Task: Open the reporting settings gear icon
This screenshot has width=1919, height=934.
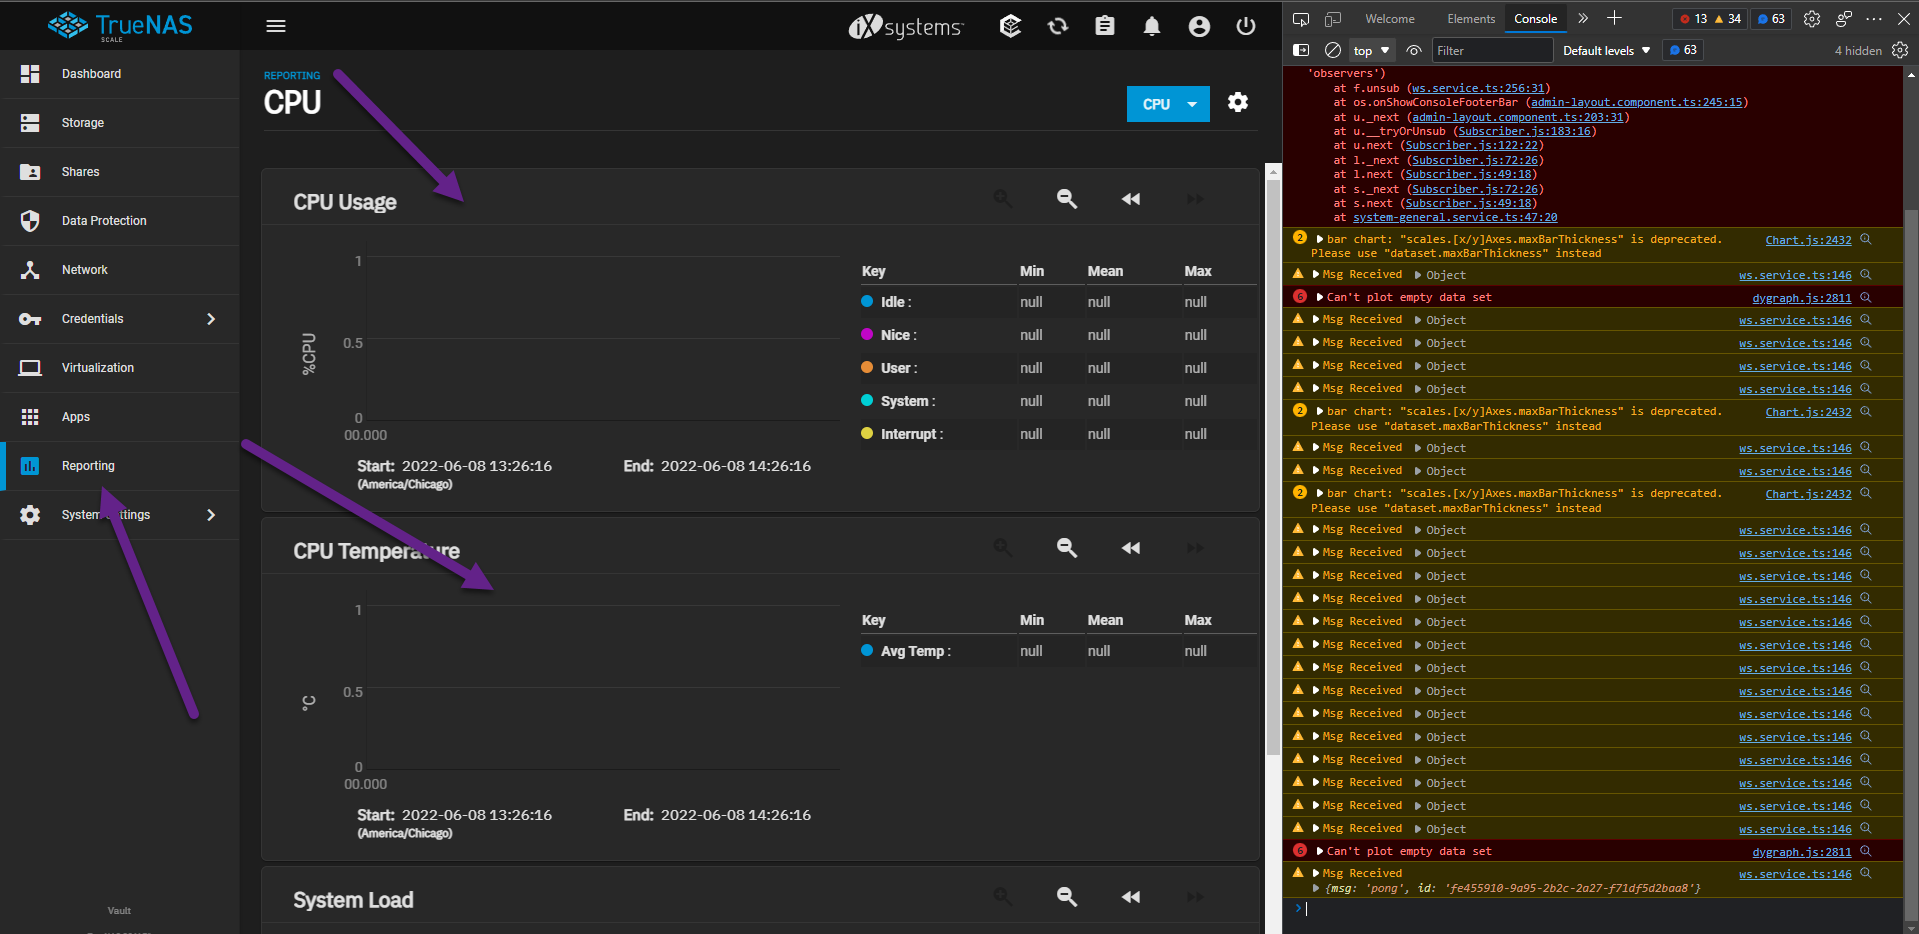Action: tap(1238, 103)
